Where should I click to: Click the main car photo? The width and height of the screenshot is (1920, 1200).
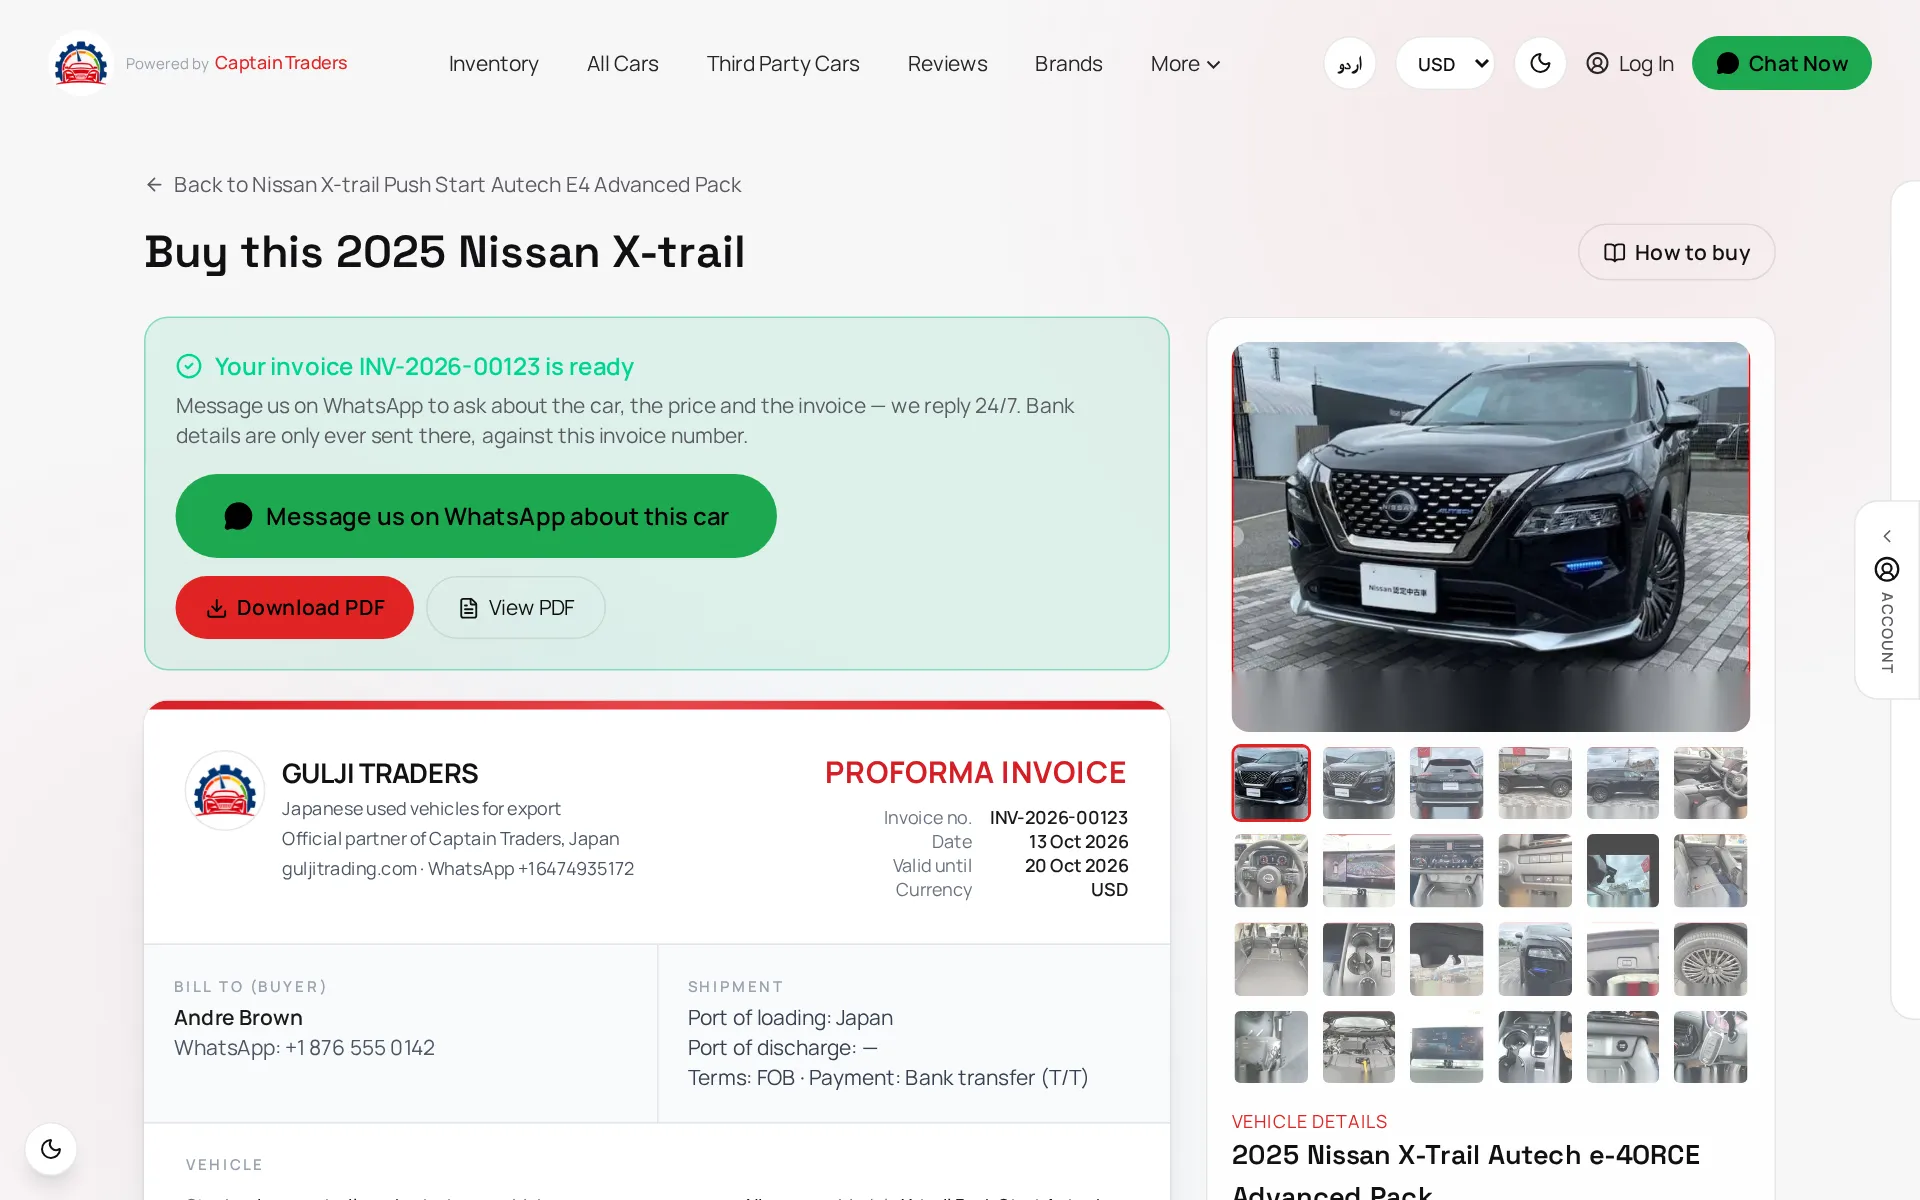[1490, 536]
